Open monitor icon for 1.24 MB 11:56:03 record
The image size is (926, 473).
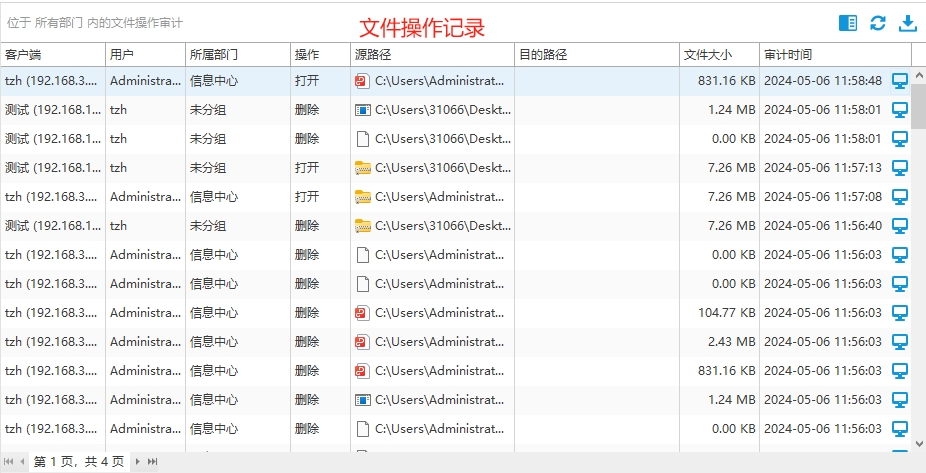(899, 400)
